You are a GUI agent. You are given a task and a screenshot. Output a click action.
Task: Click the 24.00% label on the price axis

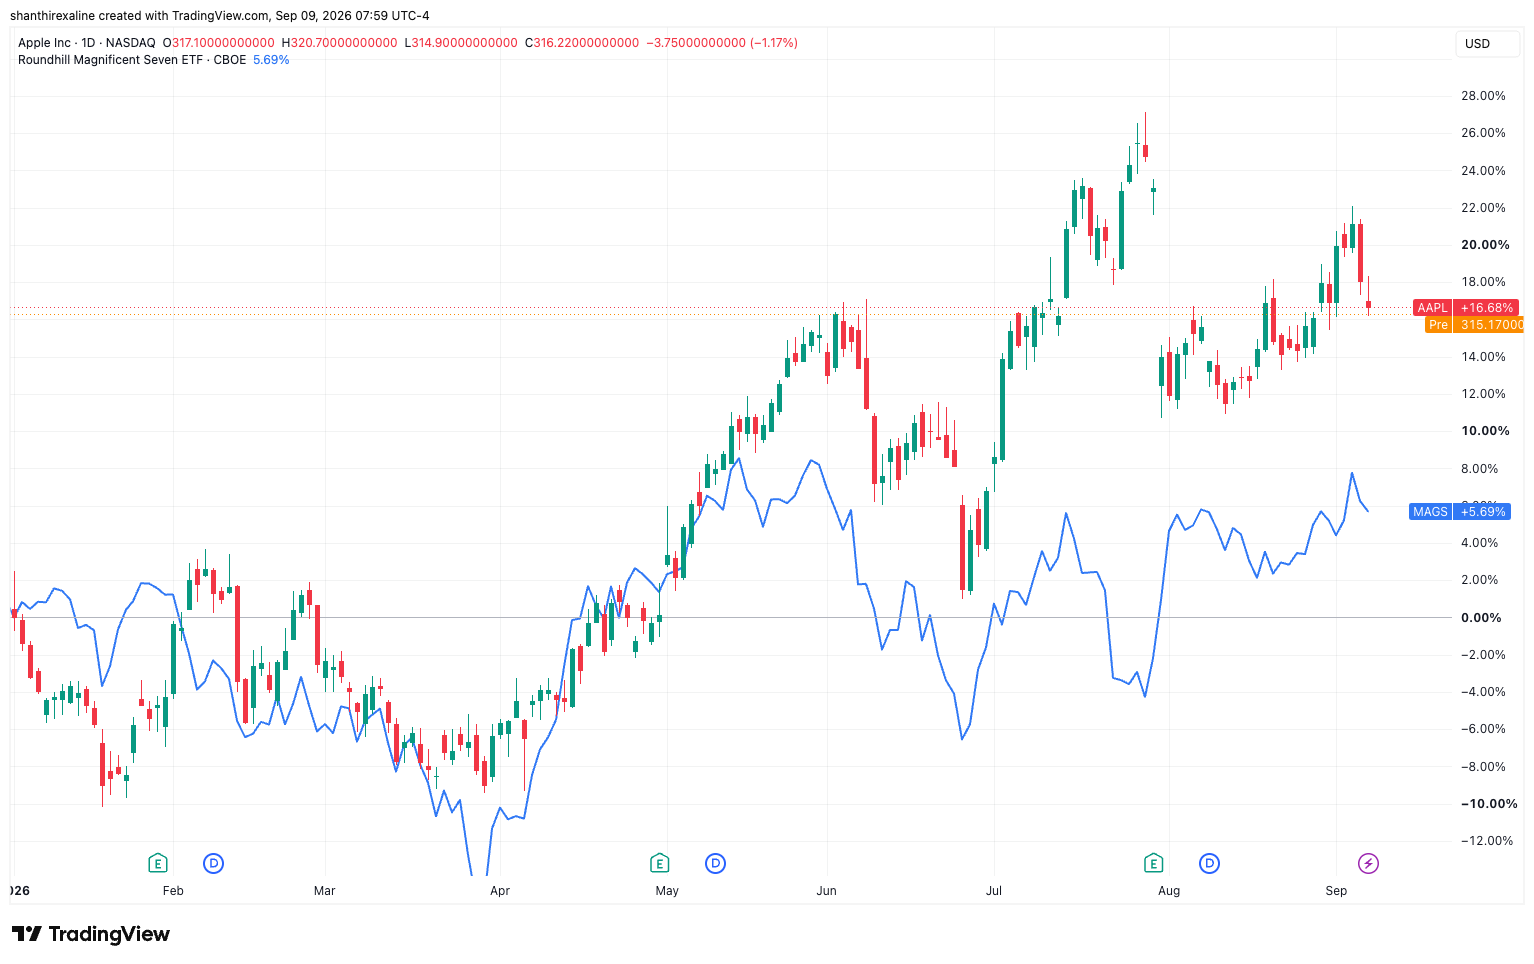pyautogui.click(x=1483, y=171)
